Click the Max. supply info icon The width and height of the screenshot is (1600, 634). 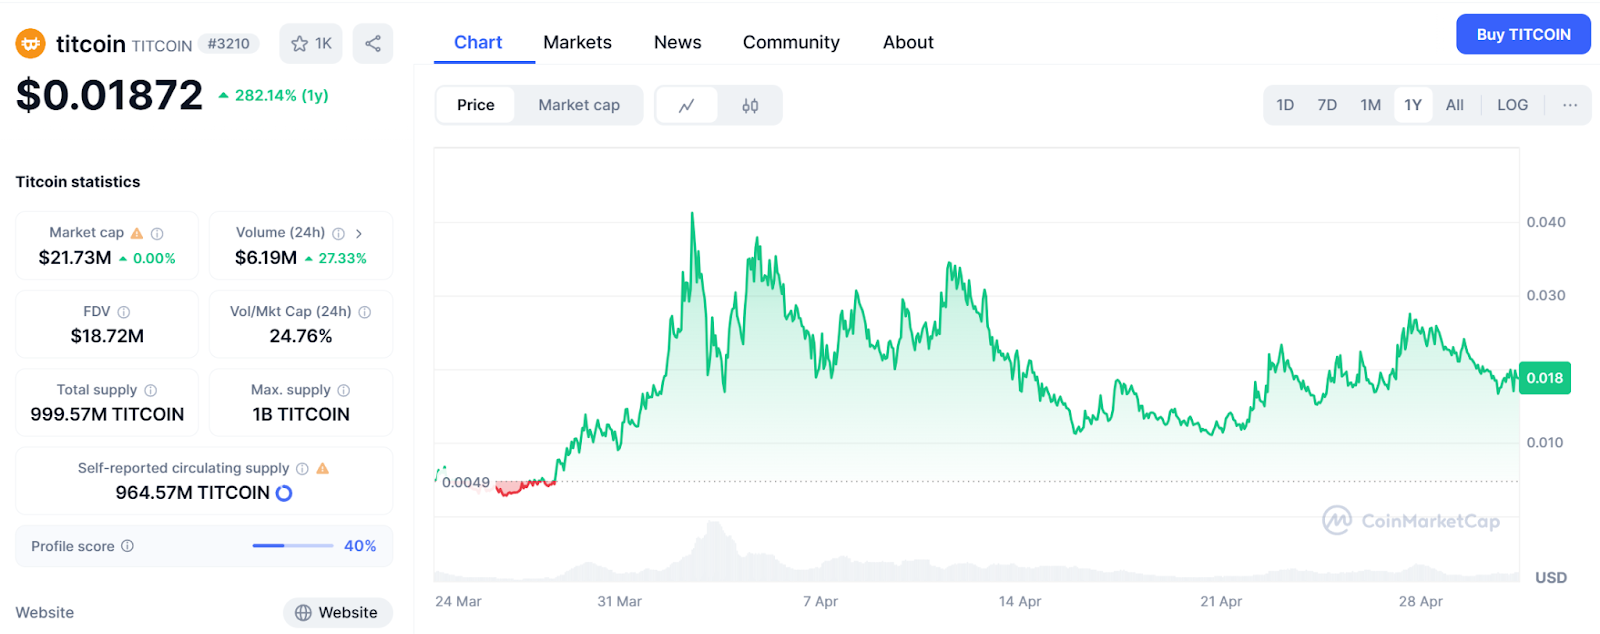[344, 390]
